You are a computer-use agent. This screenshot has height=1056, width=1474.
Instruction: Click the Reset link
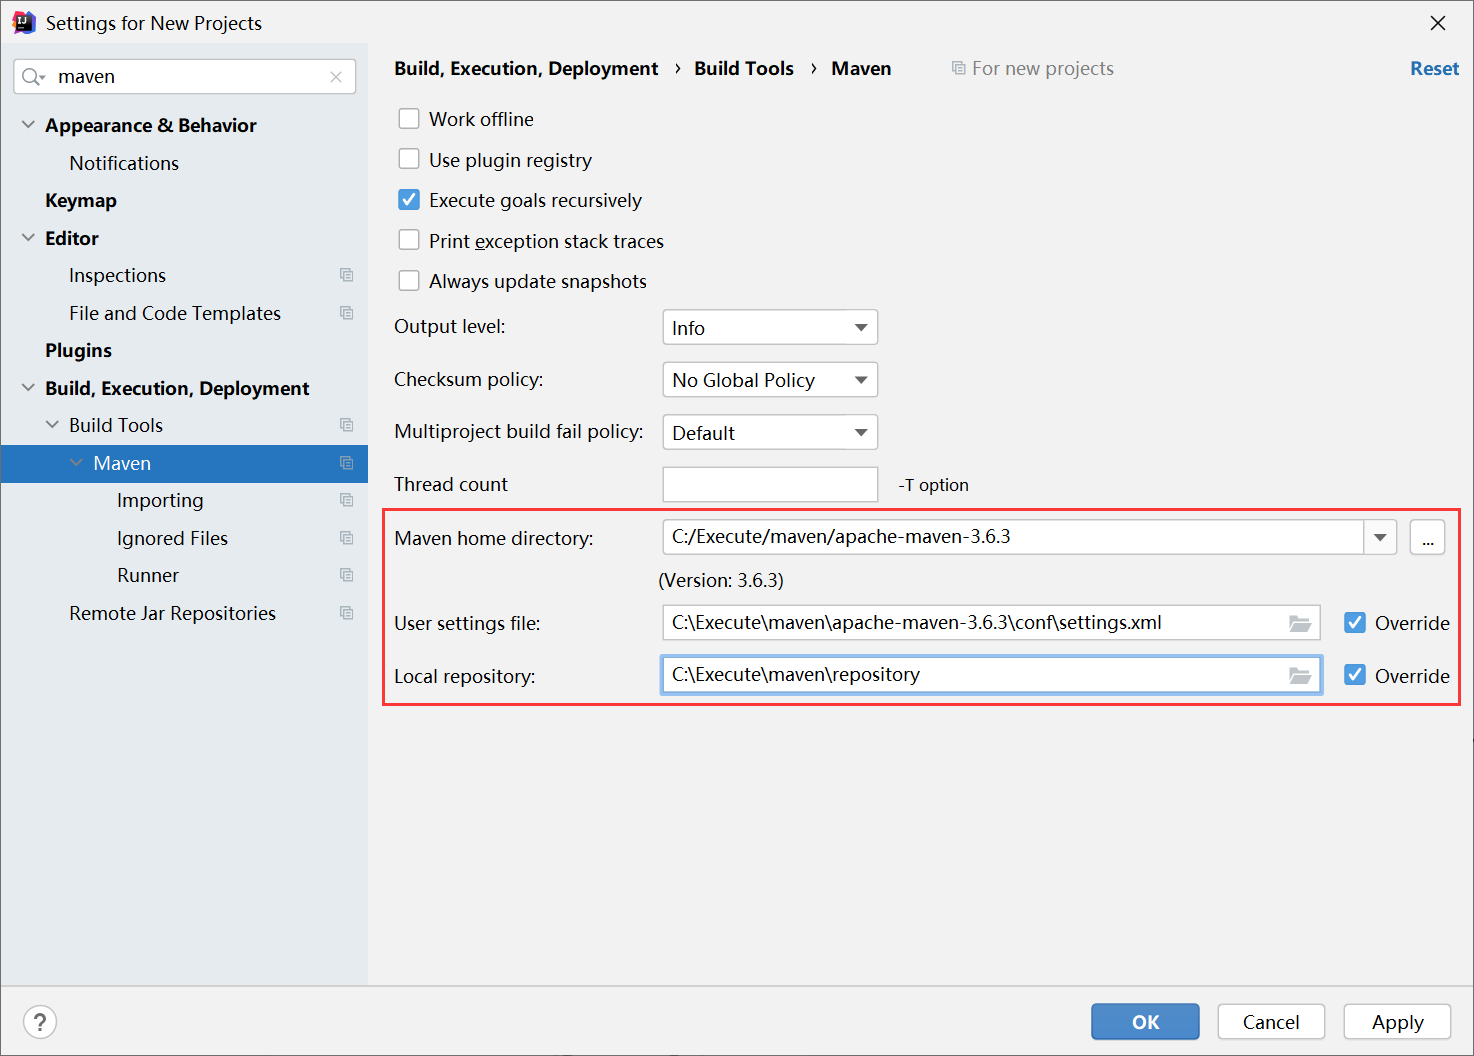coord(1434,68)
